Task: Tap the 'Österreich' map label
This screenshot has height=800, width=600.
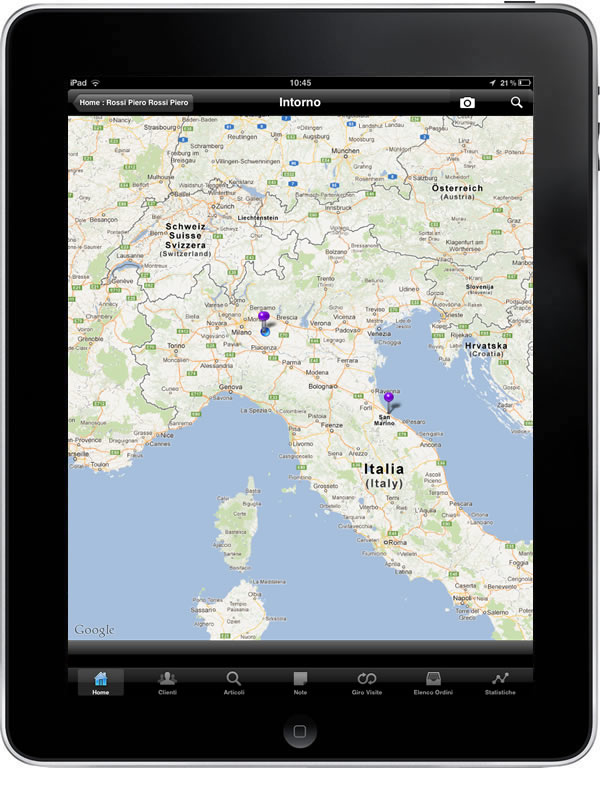Action: point(457,188)
